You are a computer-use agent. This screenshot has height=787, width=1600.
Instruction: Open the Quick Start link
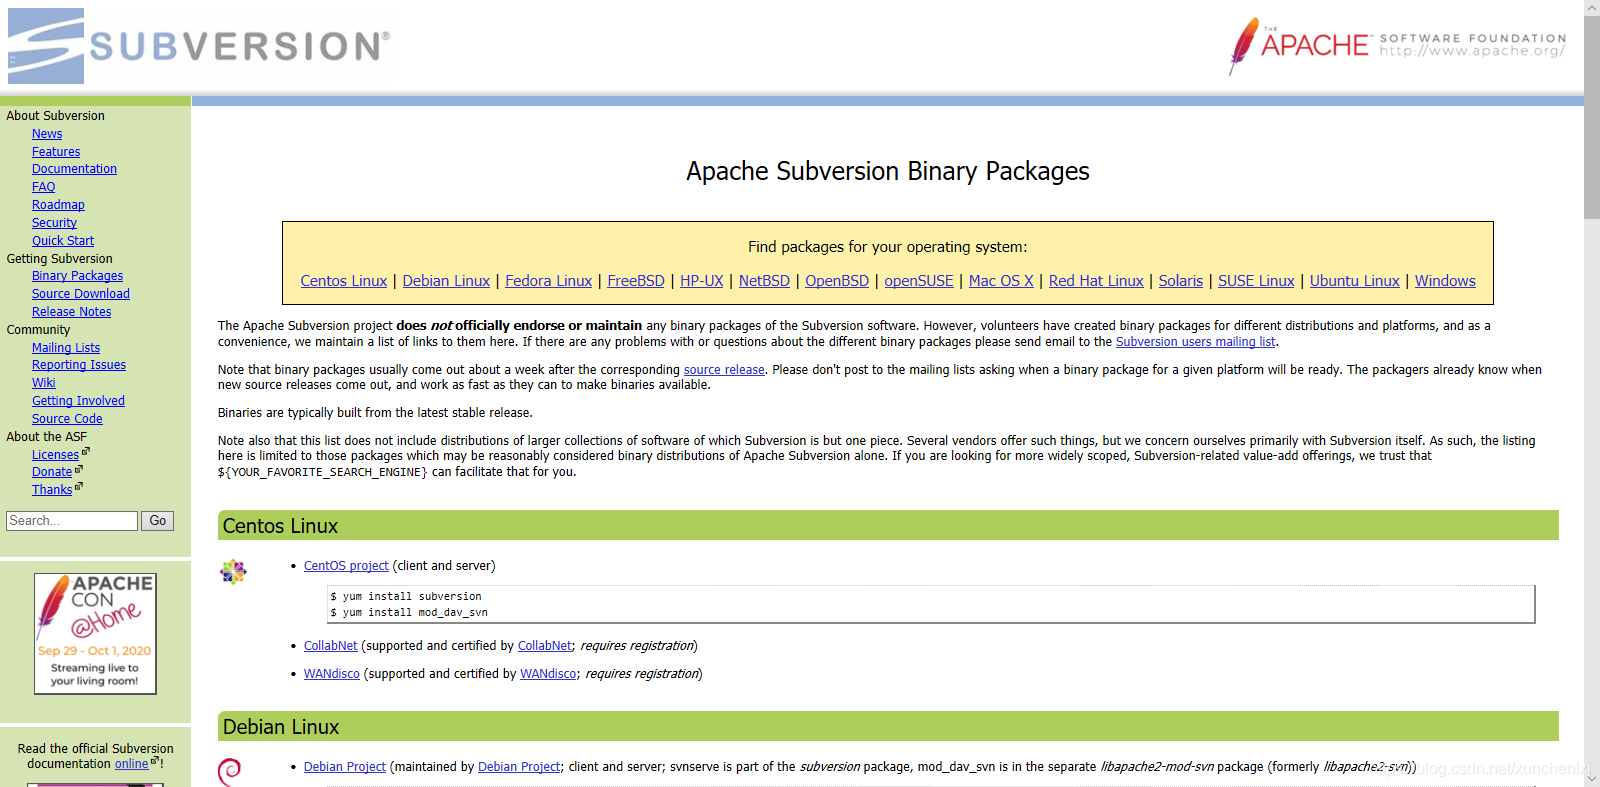(x=63, y=241)
